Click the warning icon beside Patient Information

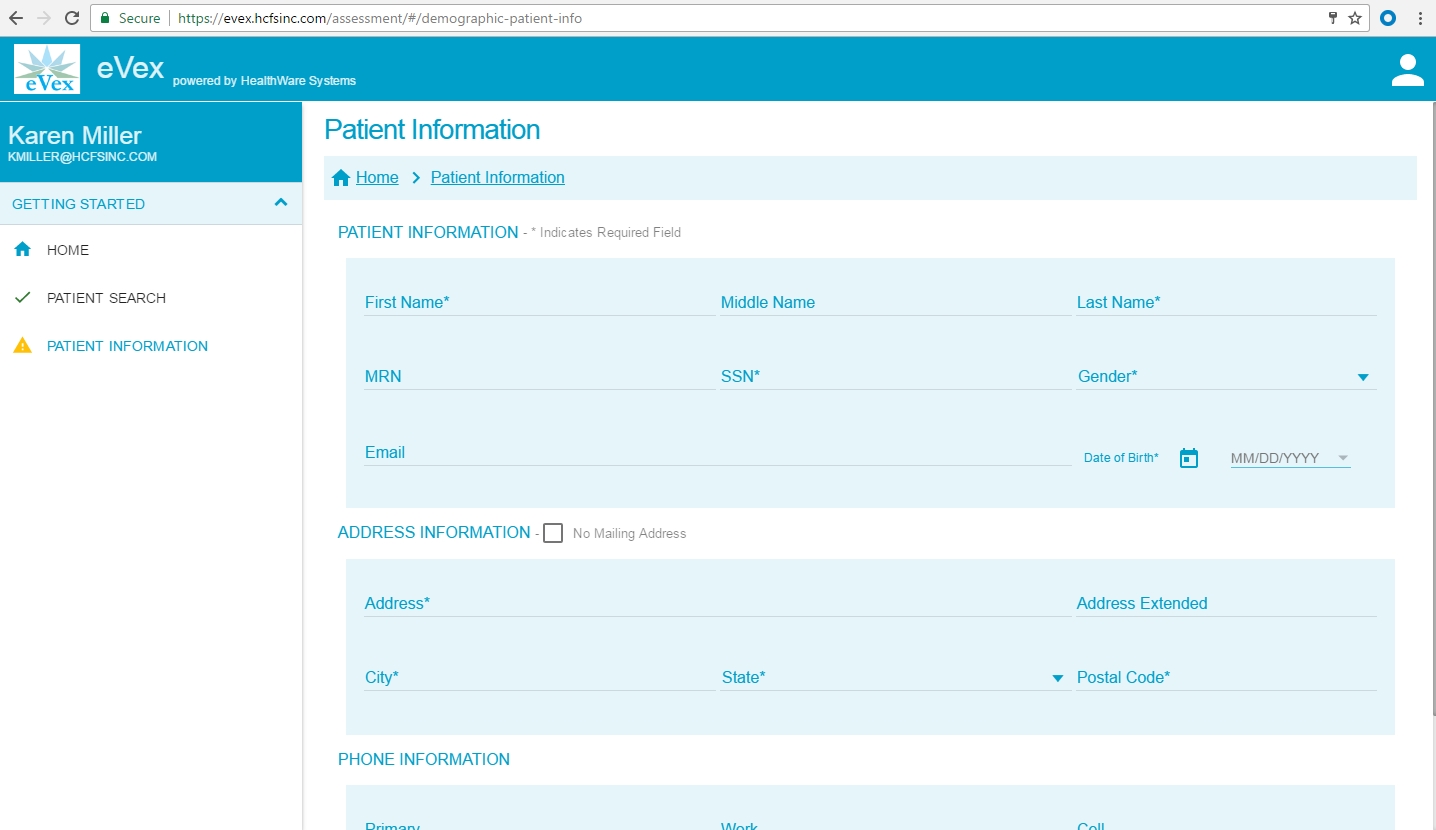(23, 346)
